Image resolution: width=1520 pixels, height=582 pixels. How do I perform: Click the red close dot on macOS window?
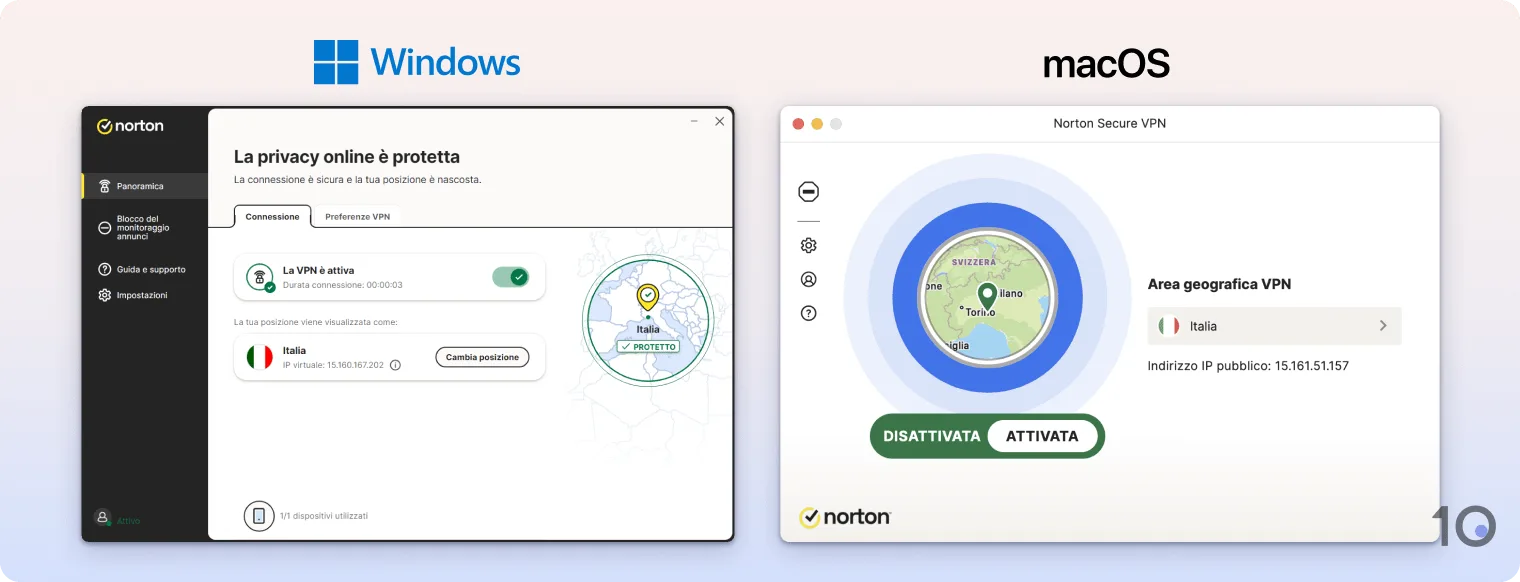[798, 124]
